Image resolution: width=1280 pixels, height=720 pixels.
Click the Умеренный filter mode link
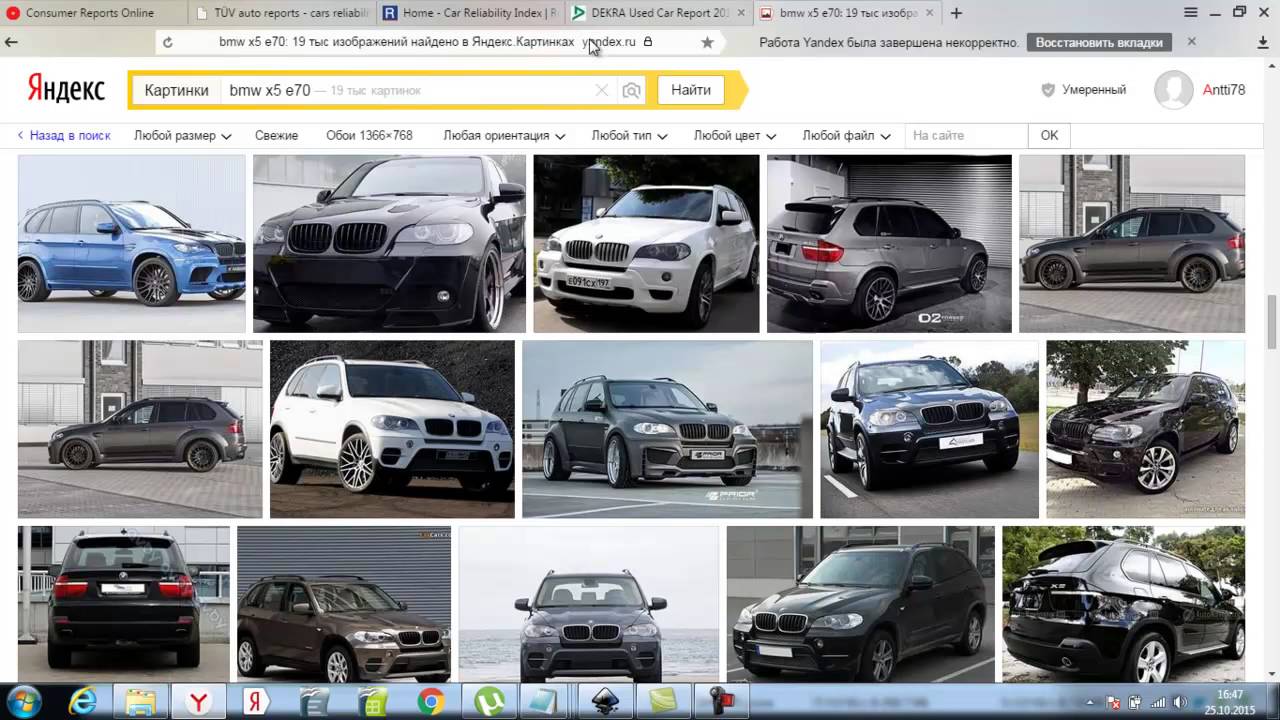[x=1094, y=90]
